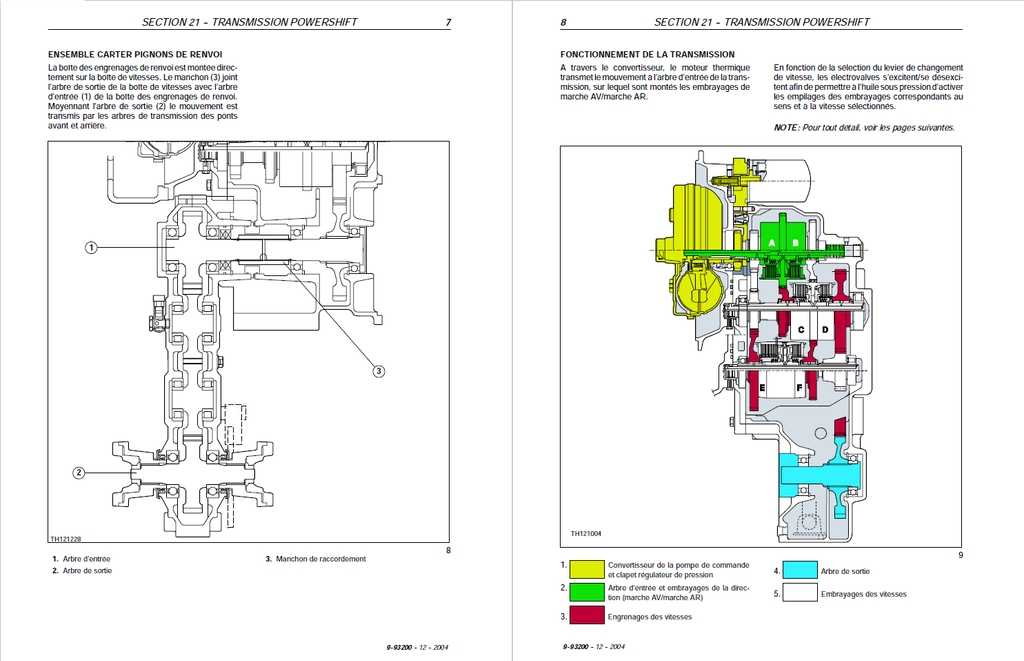Click the figure reference 'TH121004'

pos(586,534)
